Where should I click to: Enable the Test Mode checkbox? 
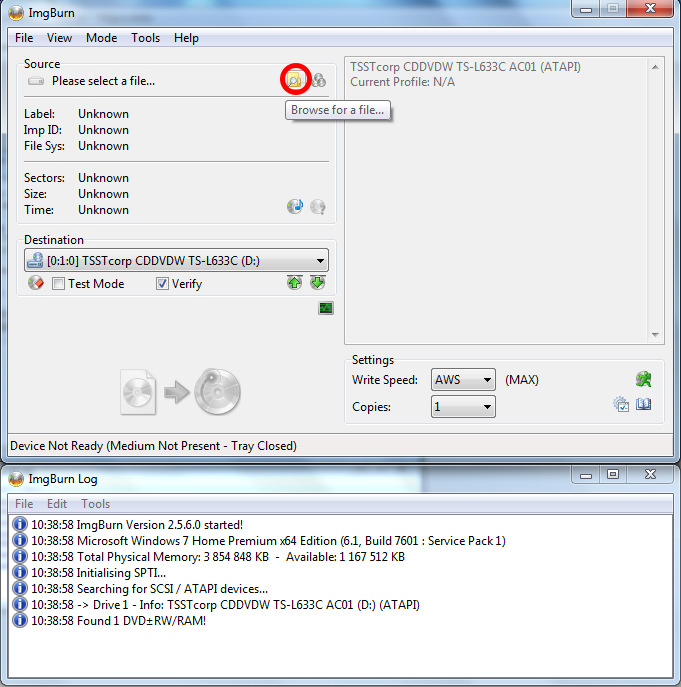tap(58, 284)
